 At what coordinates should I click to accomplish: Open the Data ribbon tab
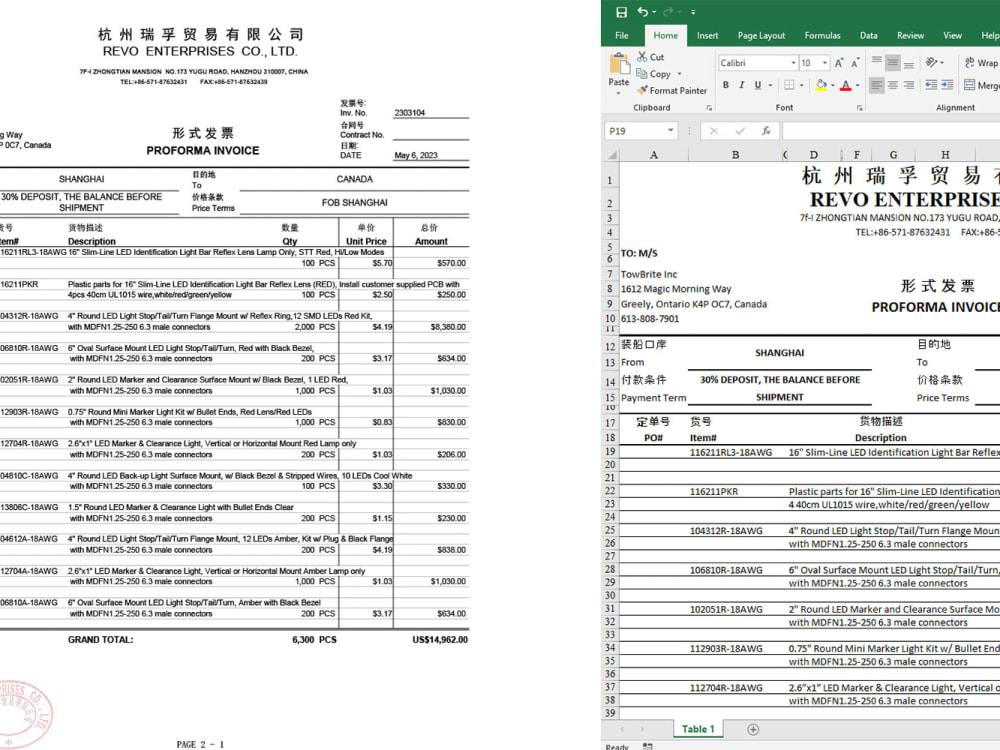tap(868, 36)
